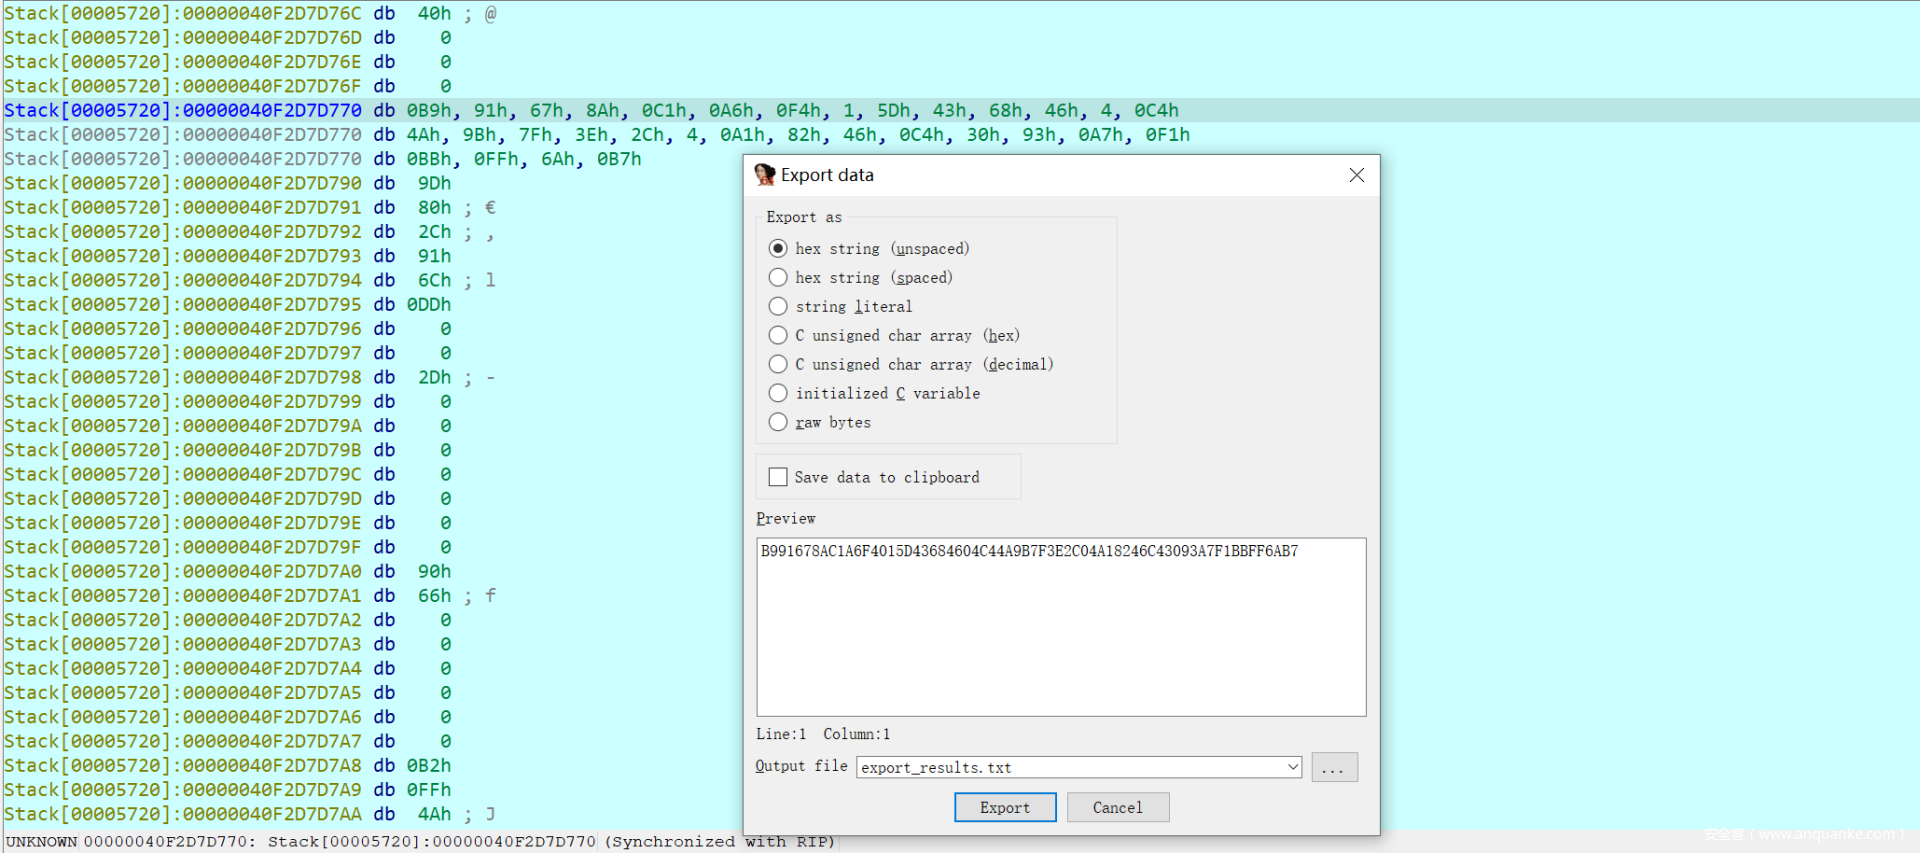Screen dimensions: 1920x853
Task: Select C unsigned char array (decimal)
Action: point(778,364)
